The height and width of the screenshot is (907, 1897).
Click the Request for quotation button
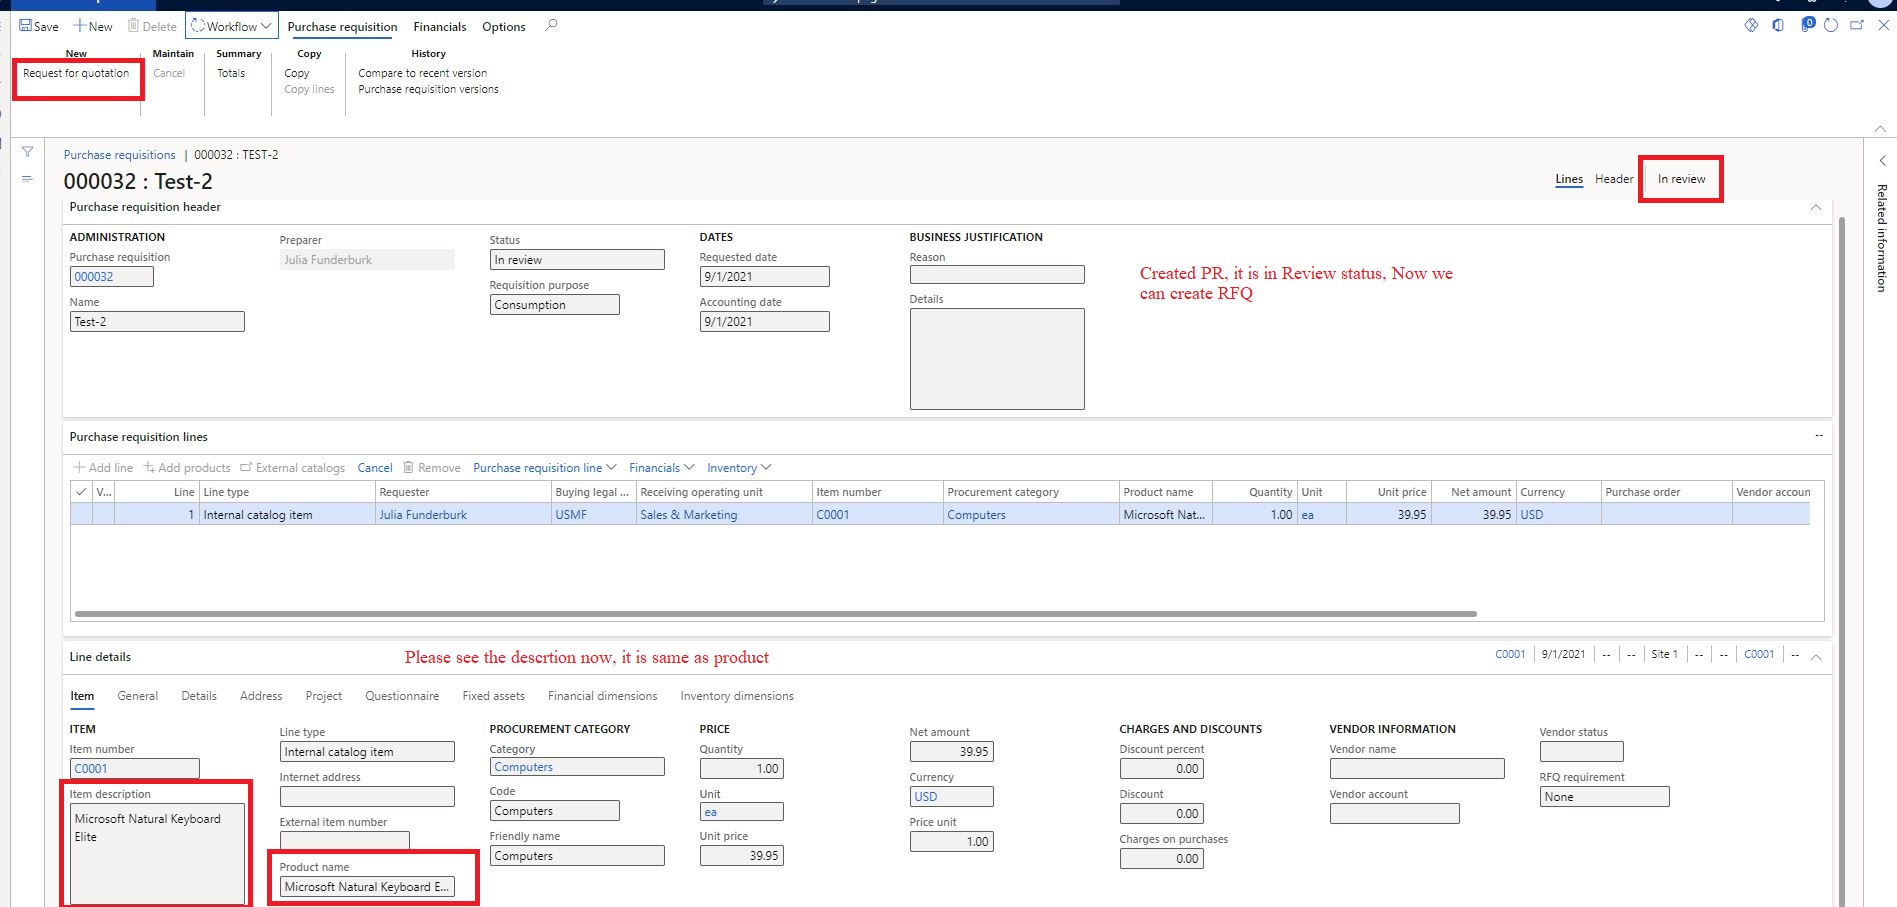(x=77, y=73)
